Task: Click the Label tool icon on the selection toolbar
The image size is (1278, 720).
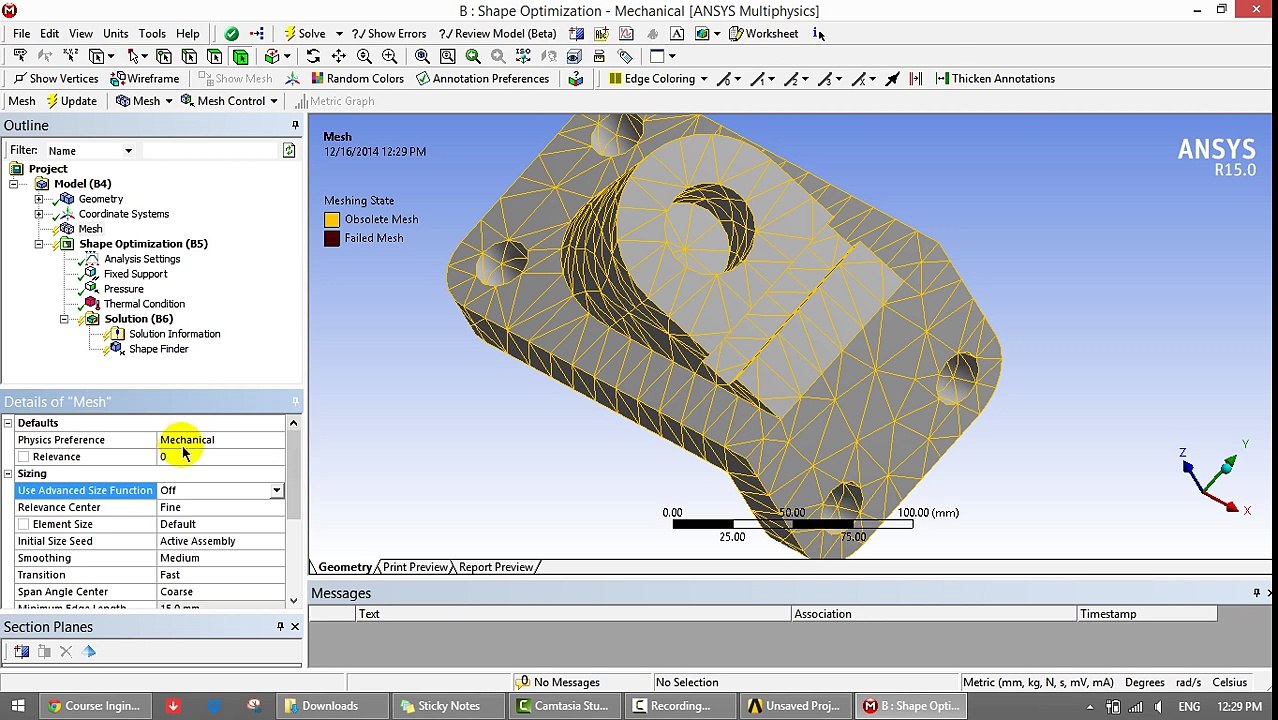Action: [x=19, y=56]
